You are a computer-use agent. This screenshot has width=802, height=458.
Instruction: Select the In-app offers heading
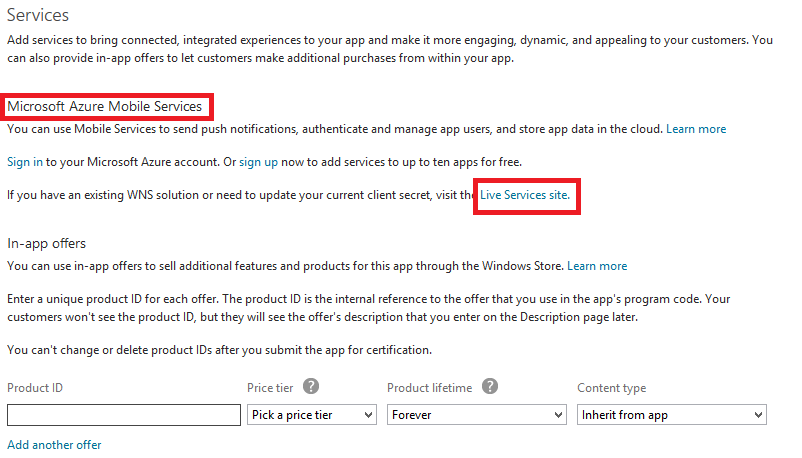coord(47,244)
